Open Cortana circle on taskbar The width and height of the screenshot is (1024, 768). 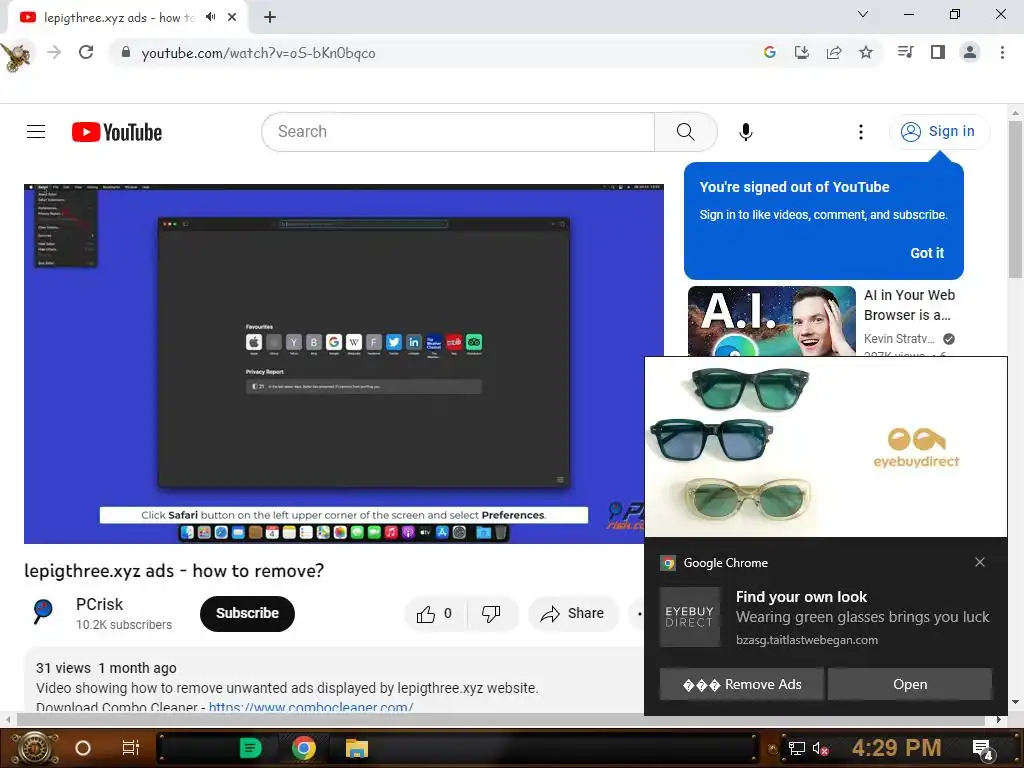(83, 748)
